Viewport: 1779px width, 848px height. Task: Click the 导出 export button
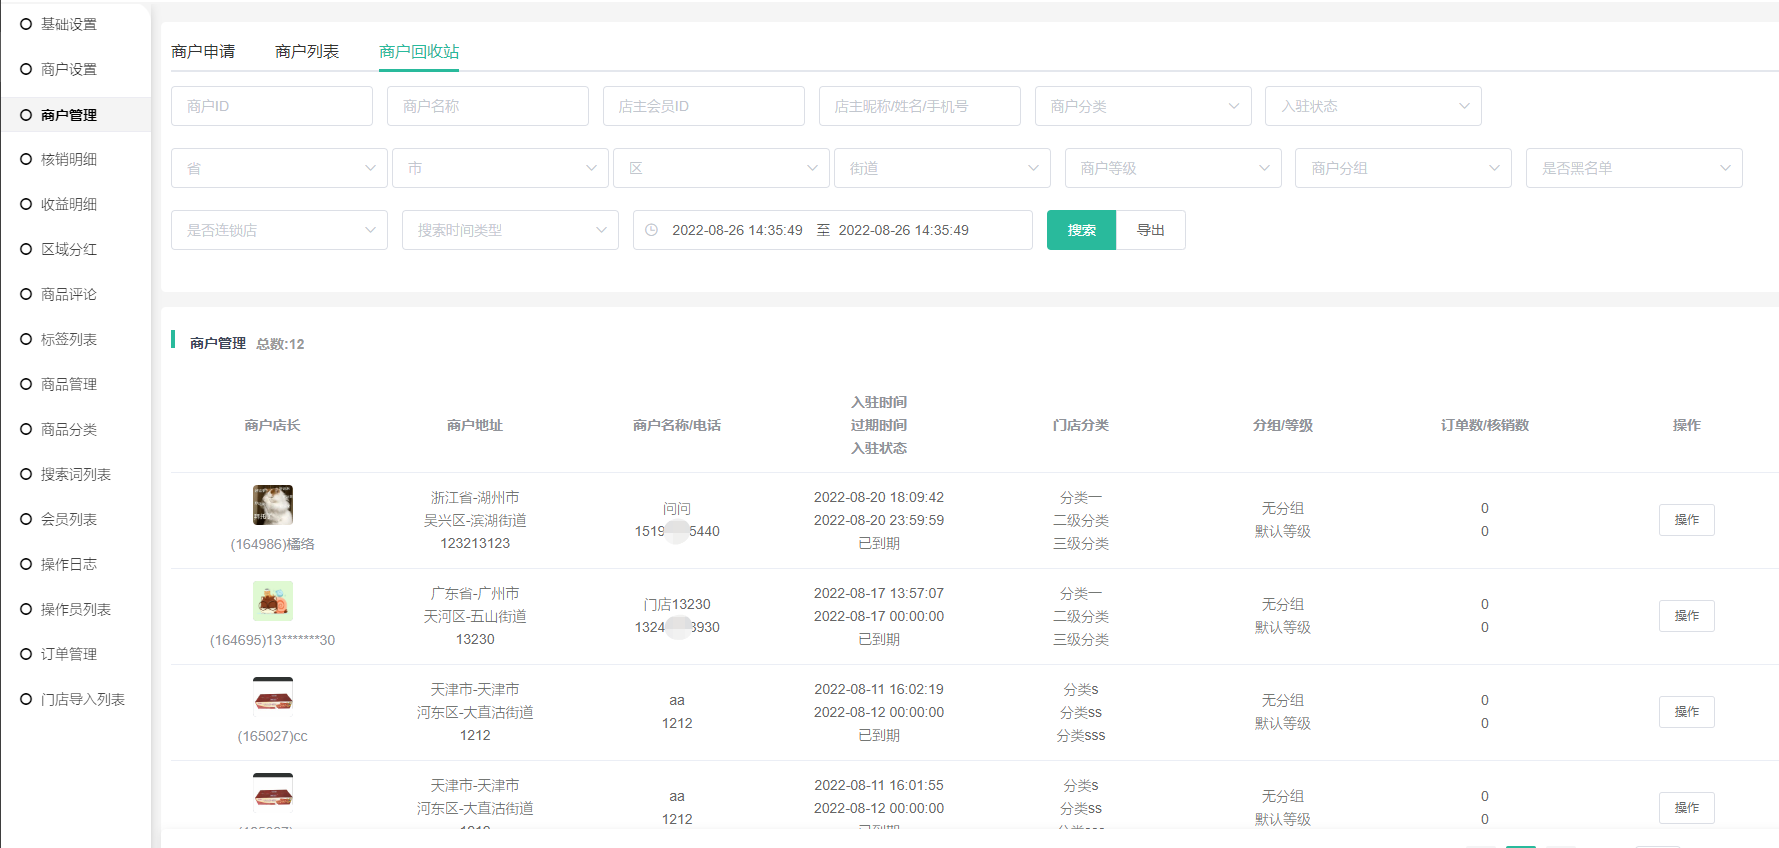click(x=1150, y=230)
